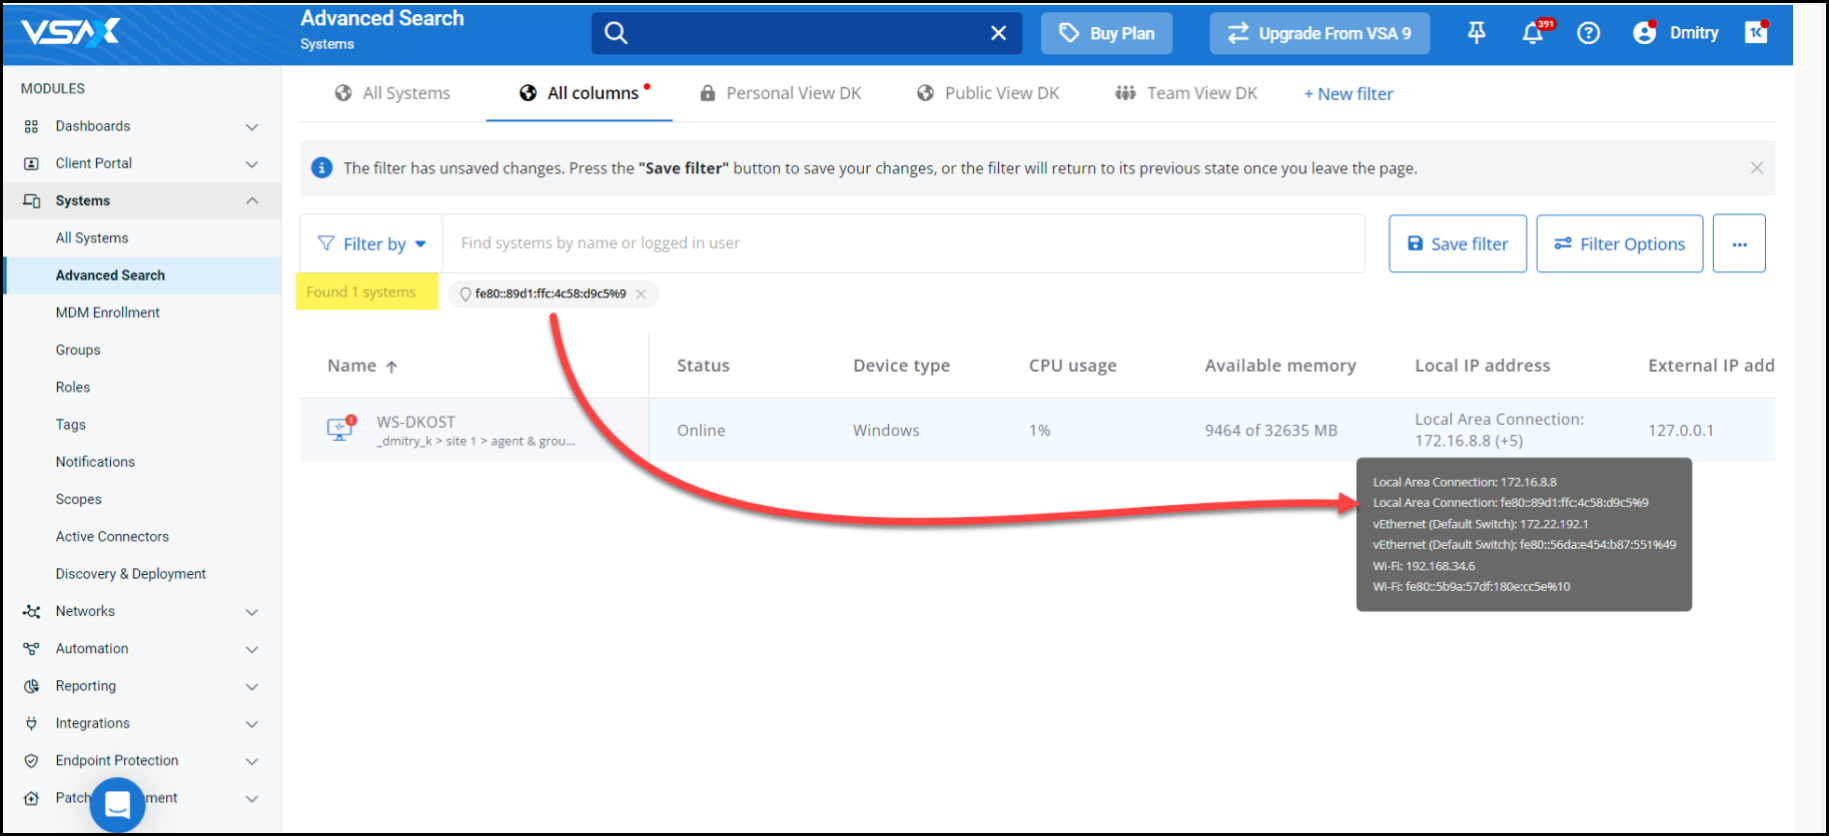Screen dimensions: 1829x836
Task: Click + New filter link
Action: click(x=1348, y=94)
